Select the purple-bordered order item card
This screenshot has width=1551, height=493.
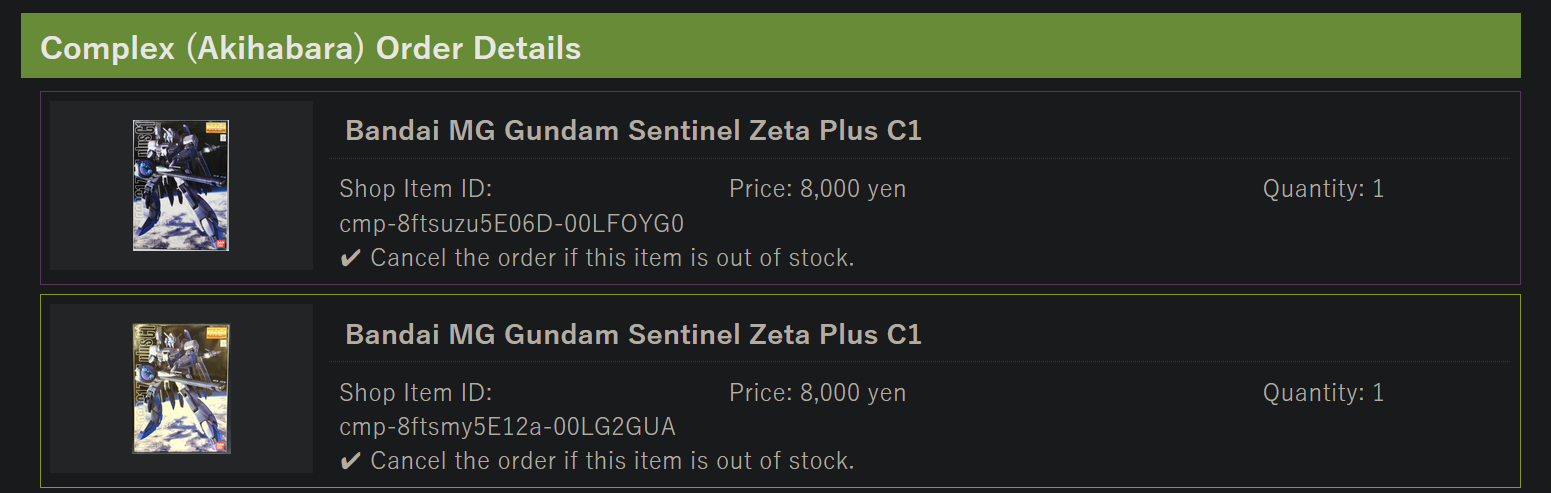(1100, 240)
